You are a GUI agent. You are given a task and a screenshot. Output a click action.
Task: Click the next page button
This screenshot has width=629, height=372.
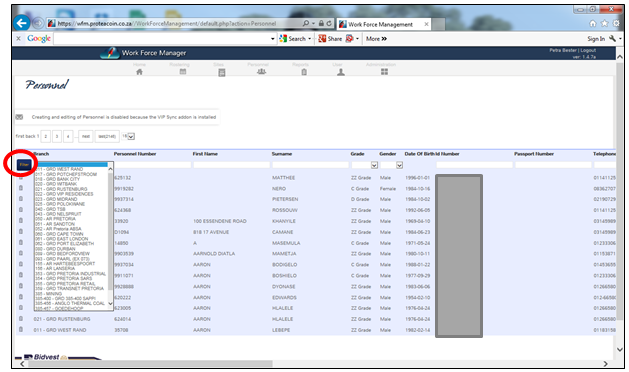point(86,136)
